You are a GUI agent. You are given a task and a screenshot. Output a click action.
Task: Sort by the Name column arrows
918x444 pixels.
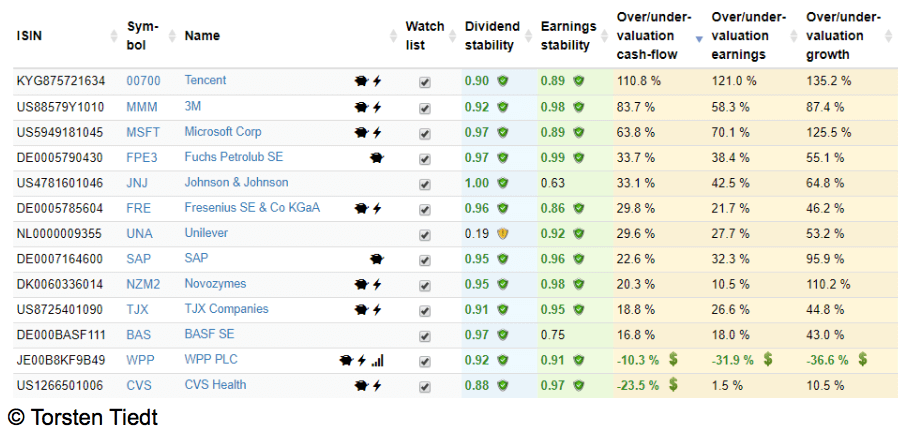pyautogui.click(x=393, y=36)
